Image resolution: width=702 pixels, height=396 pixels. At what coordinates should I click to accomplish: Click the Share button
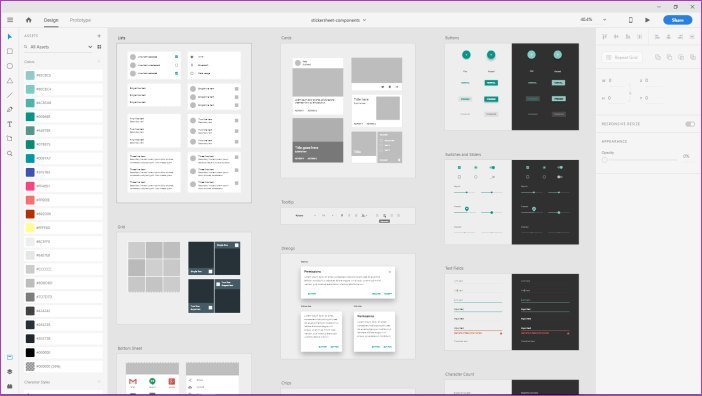click(677, 20)
